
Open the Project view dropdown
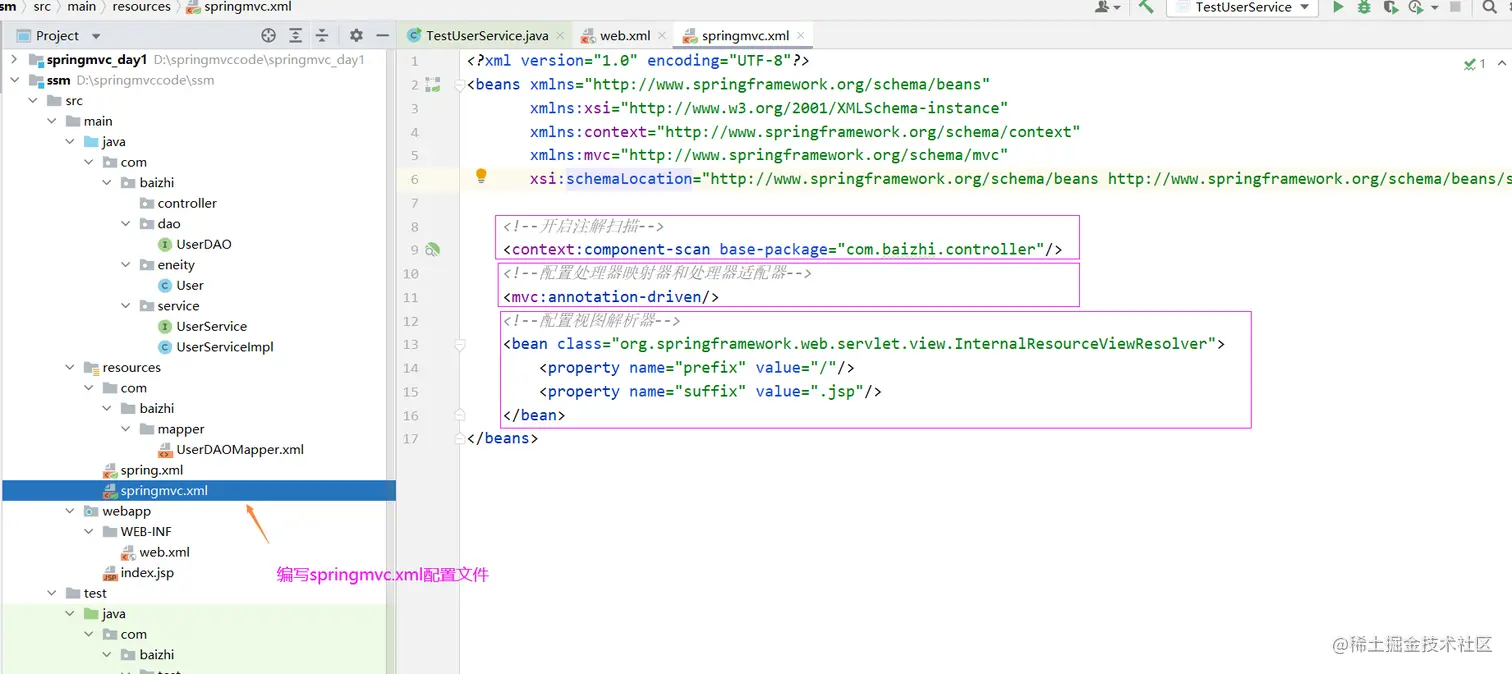click(96, 36)
